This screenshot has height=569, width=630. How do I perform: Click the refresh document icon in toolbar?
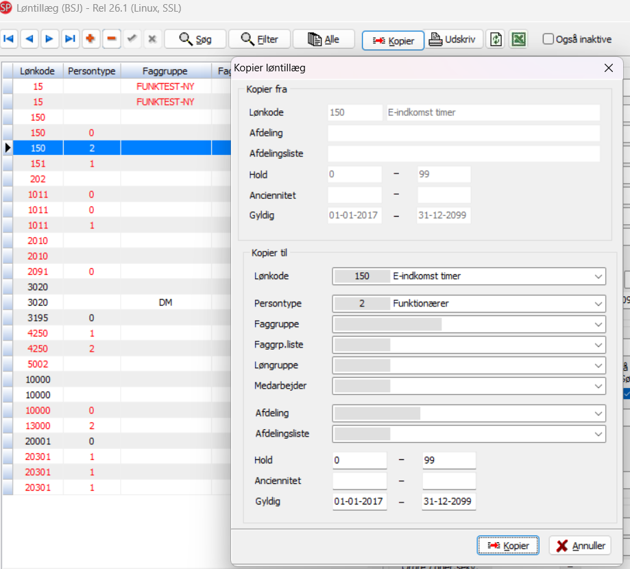[496, 39]
